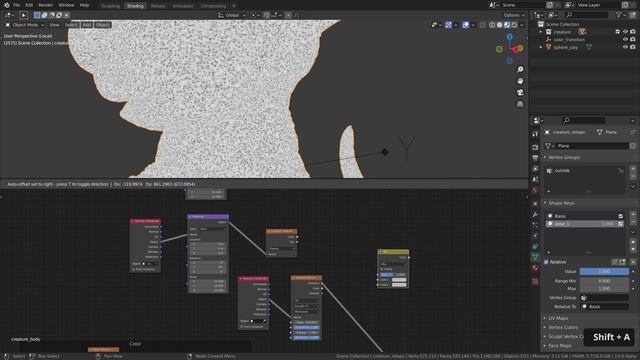Toggle visibility eye for sphere_clay

625,47
